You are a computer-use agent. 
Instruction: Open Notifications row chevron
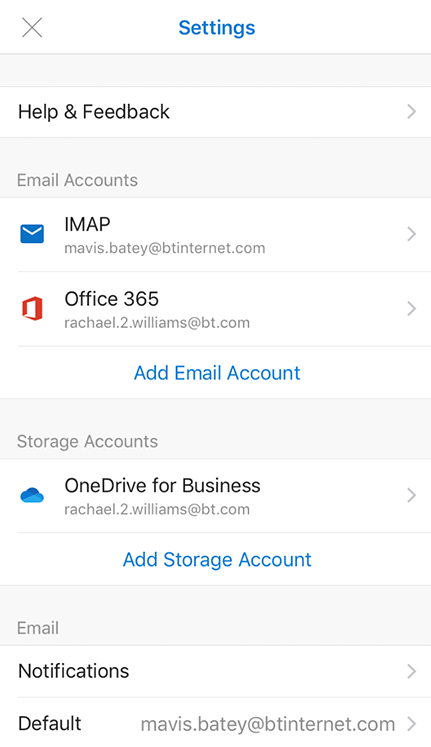[411, 671]
